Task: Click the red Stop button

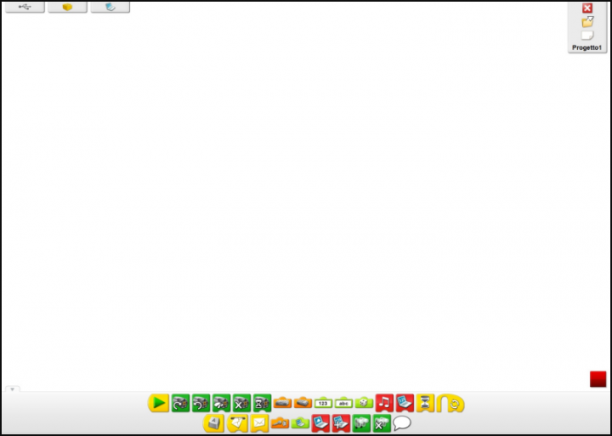Action: tap(598, 379)
